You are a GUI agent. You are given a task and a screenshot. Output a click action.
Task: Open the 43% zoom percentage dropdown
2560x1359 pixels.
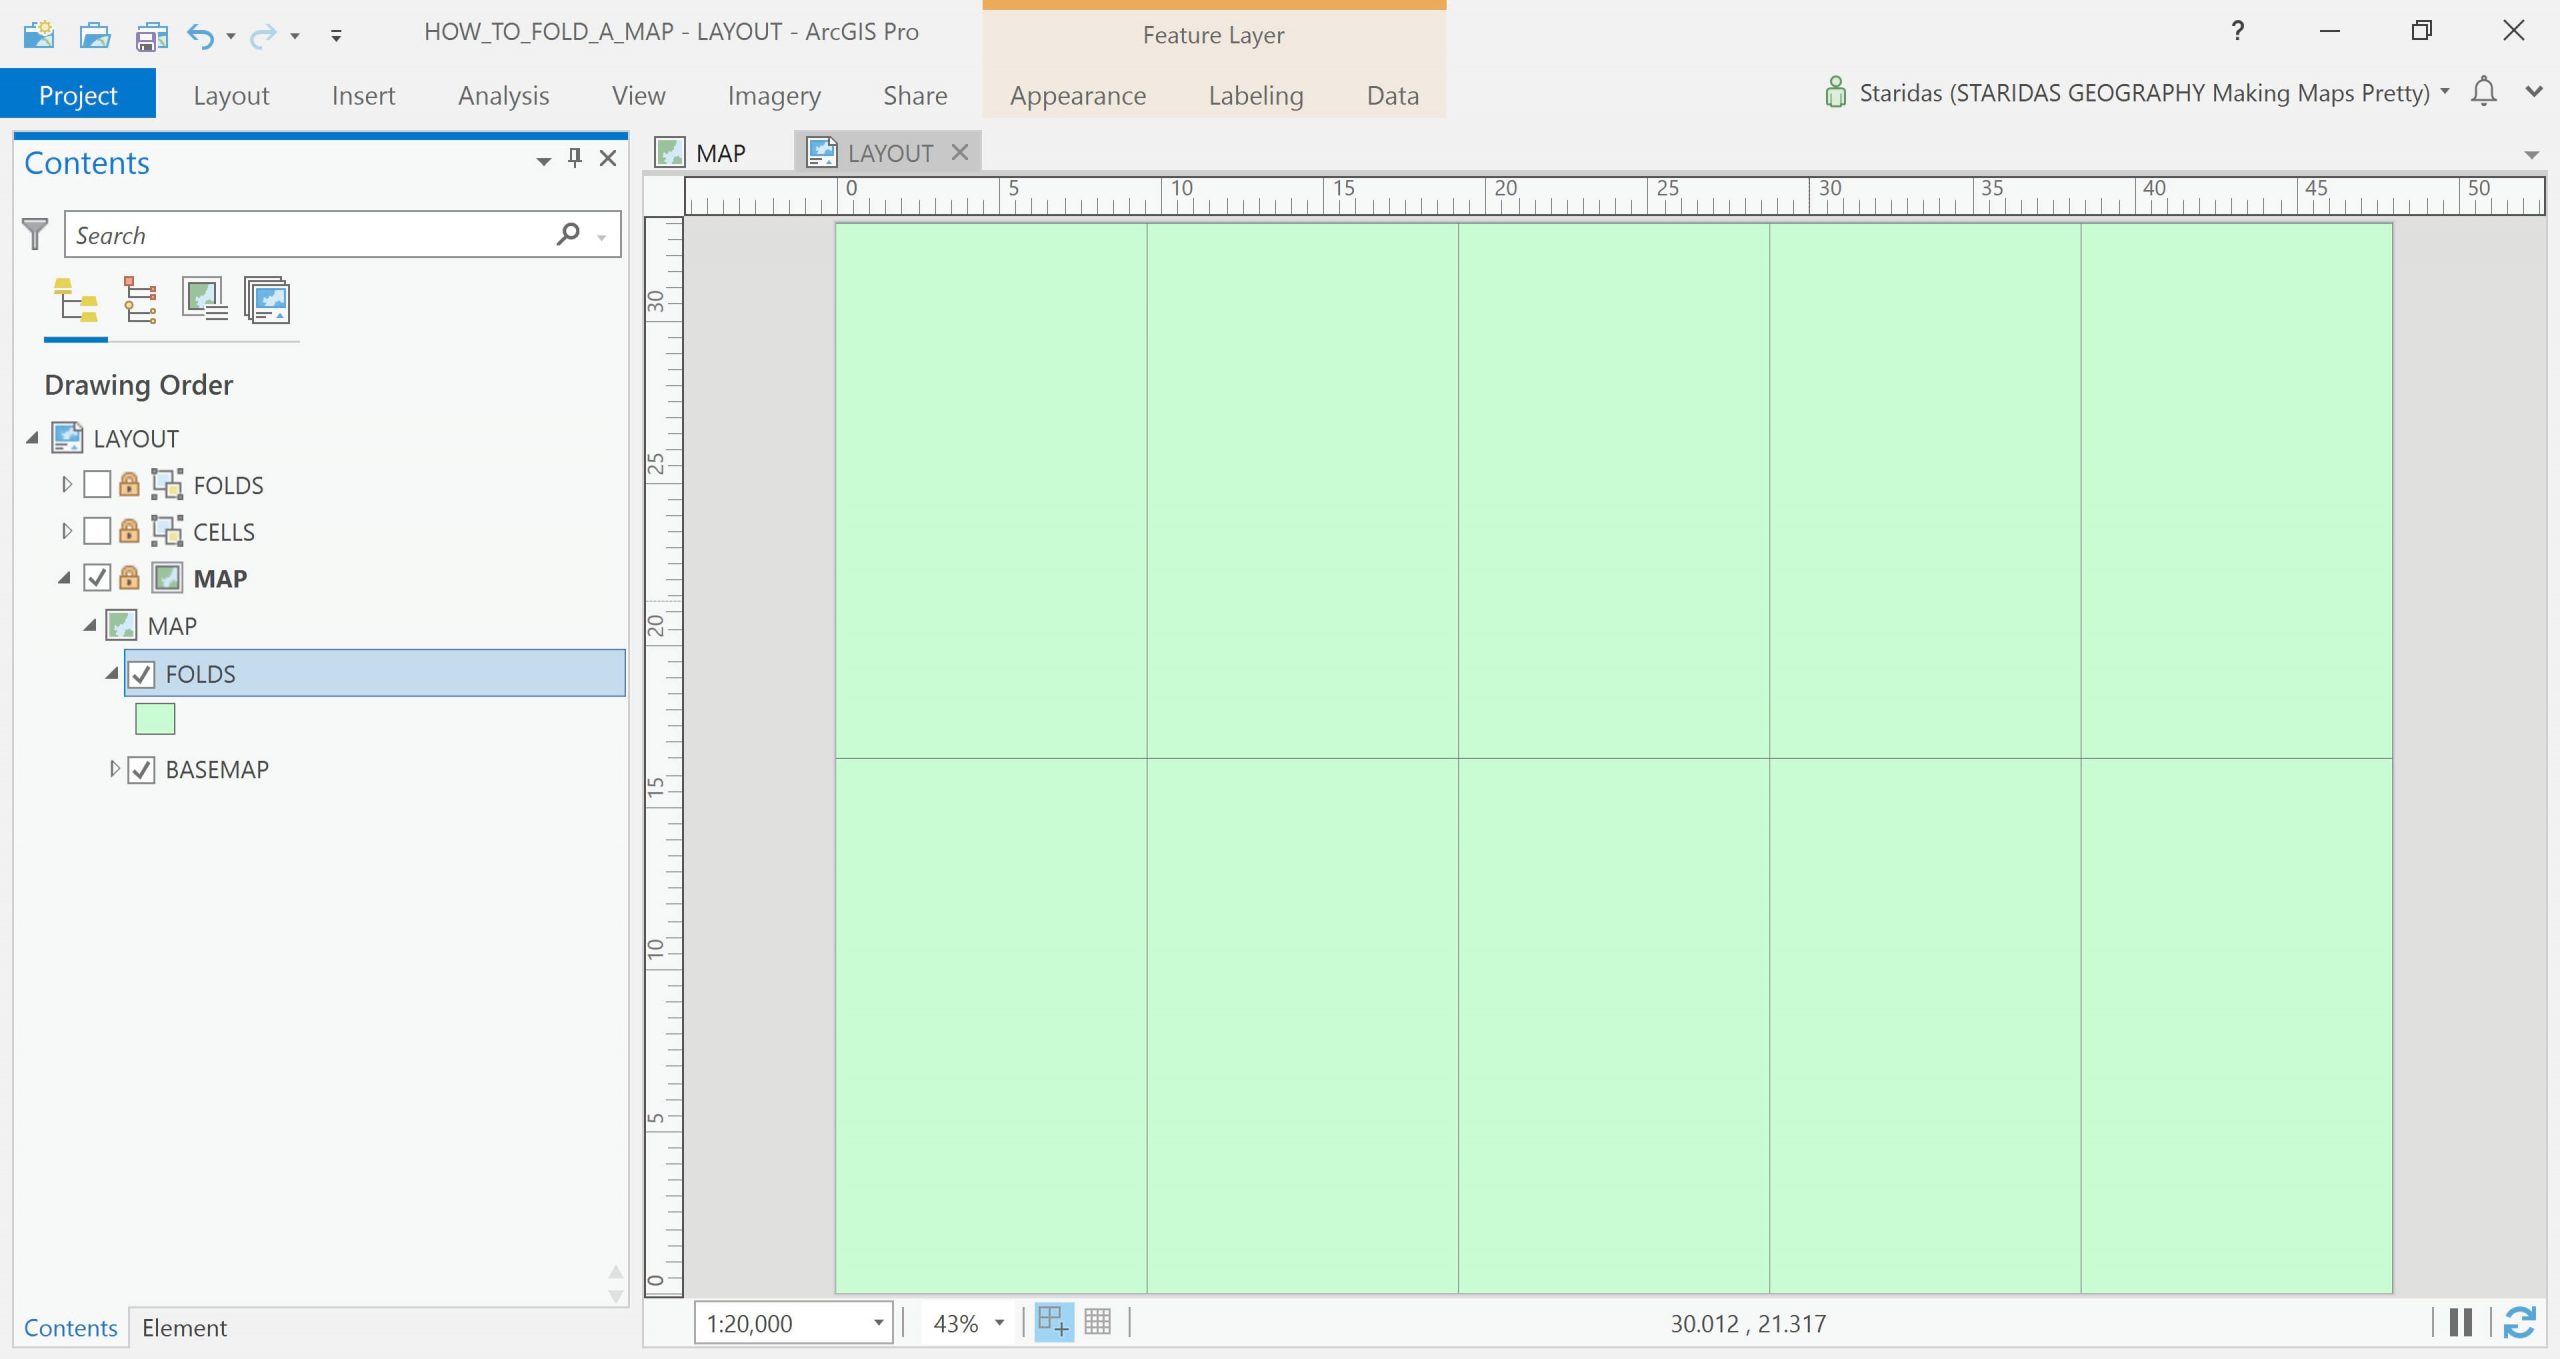998,1323
